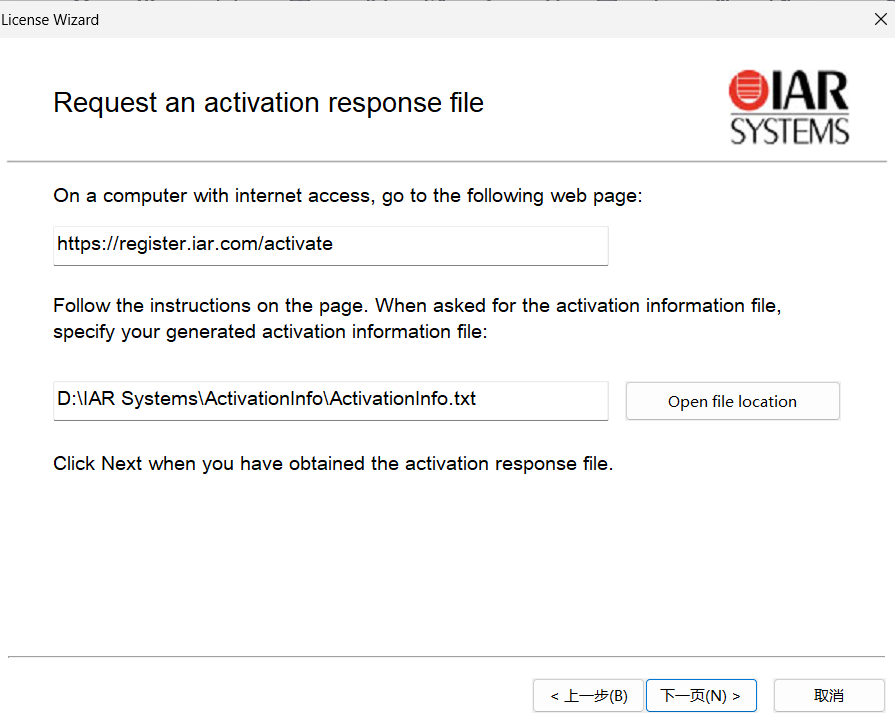The width and height of the screenshot is (895, 720).
Task: Go to the next page with 下一页(N)
Action: tap(701, 695)
